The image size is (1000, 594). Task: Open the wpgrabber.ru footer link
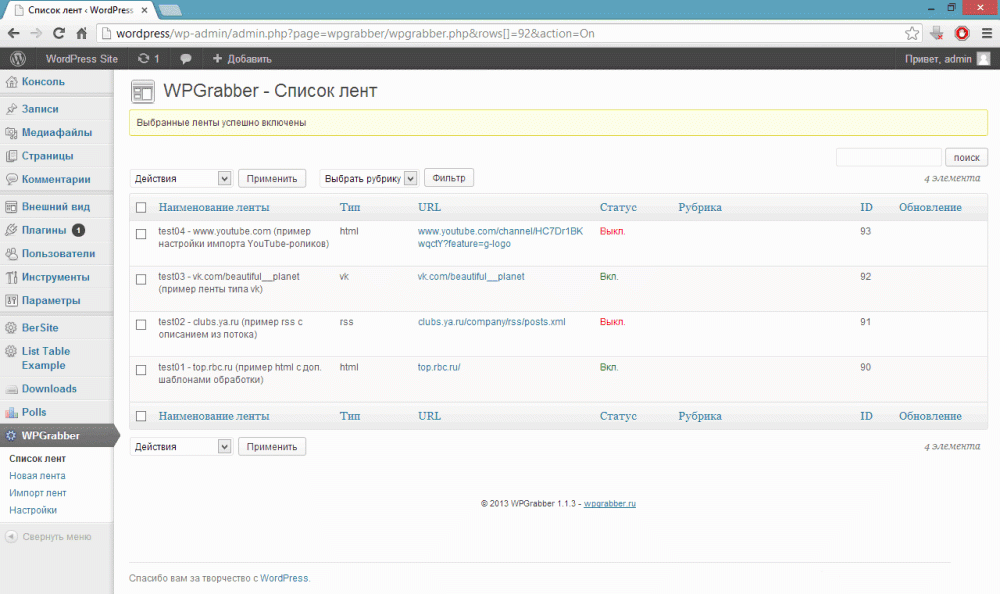click(x=610, y=504)
